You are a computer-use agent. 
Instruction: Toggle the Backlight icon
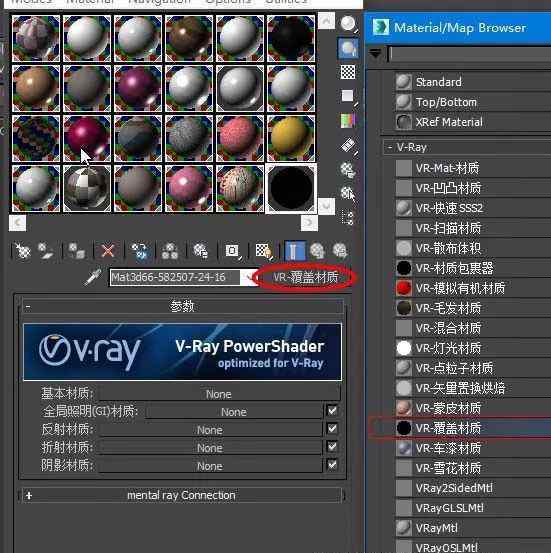[x=348, y=48]
